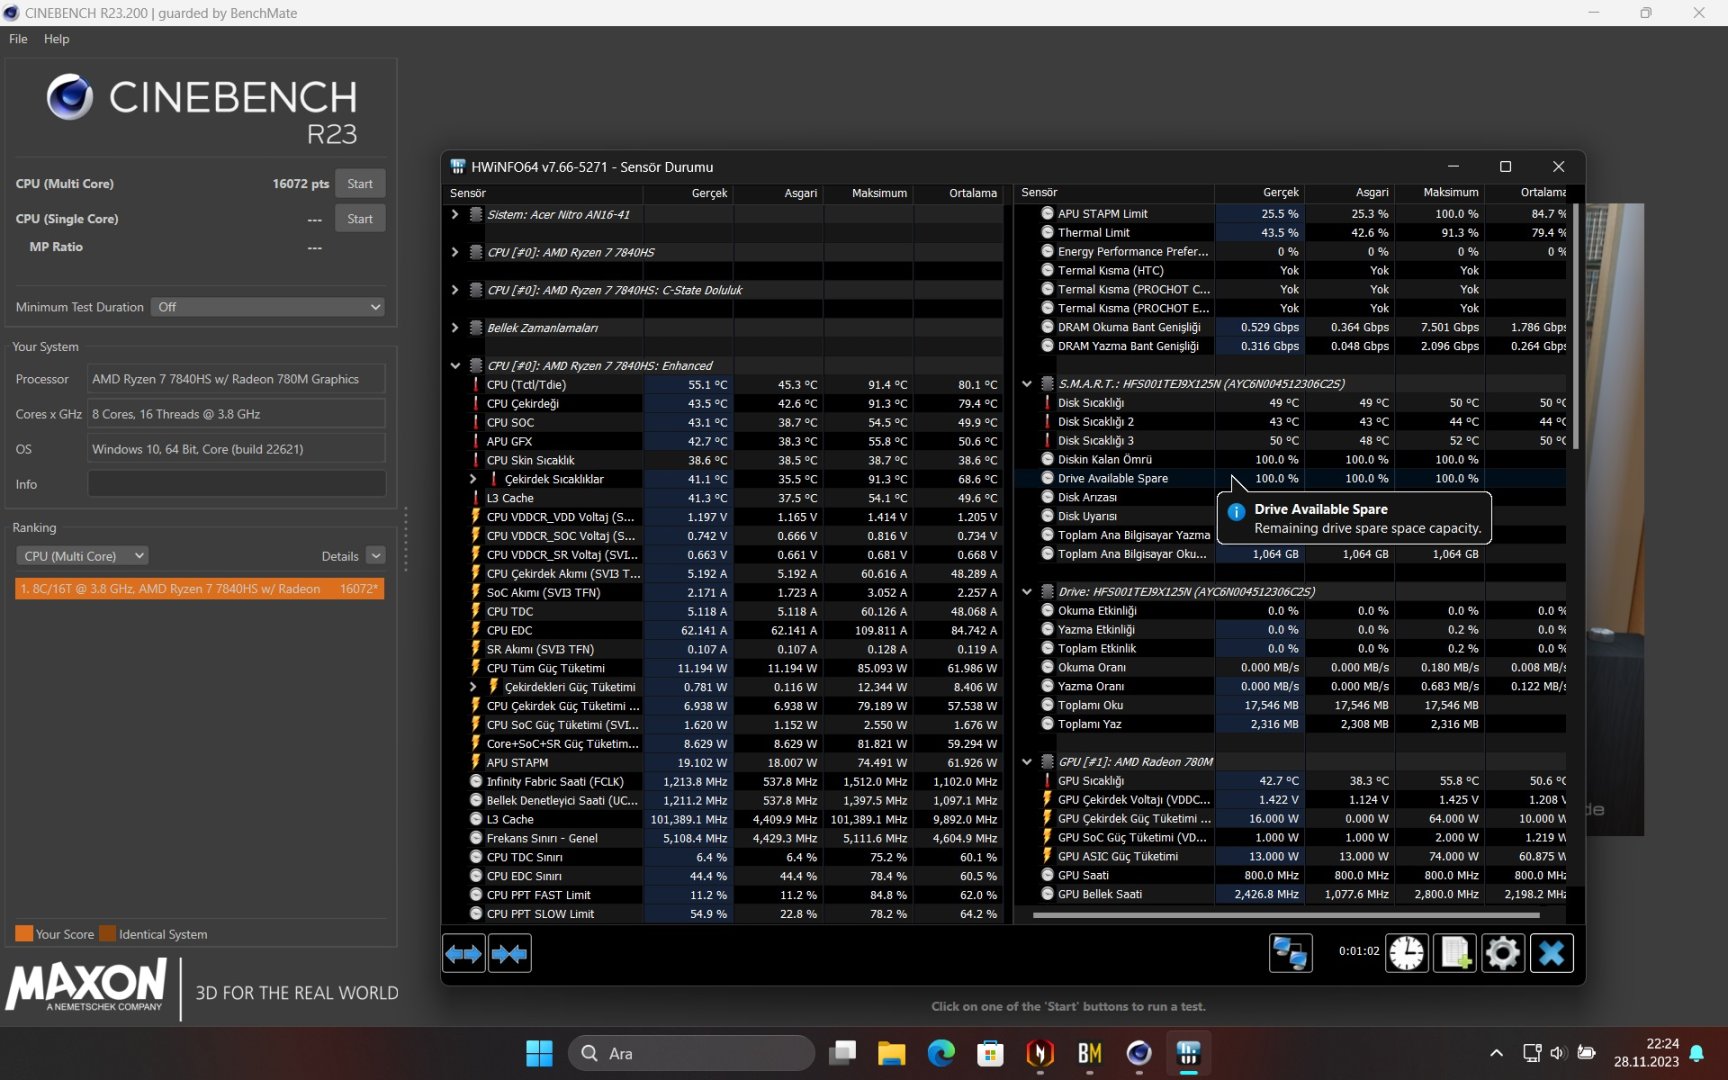Image resolution: width=1728 pixels, height=1080 pixels.
Task: Expand Çekirdek Sıcaklıklar sub-rows
Action: pos(473,479)
